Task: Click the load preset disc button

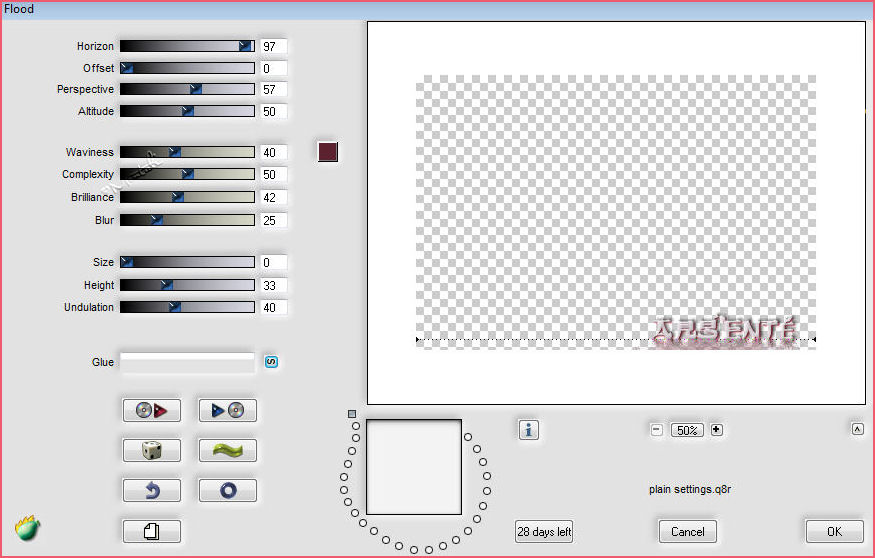Action: point(152,410)
